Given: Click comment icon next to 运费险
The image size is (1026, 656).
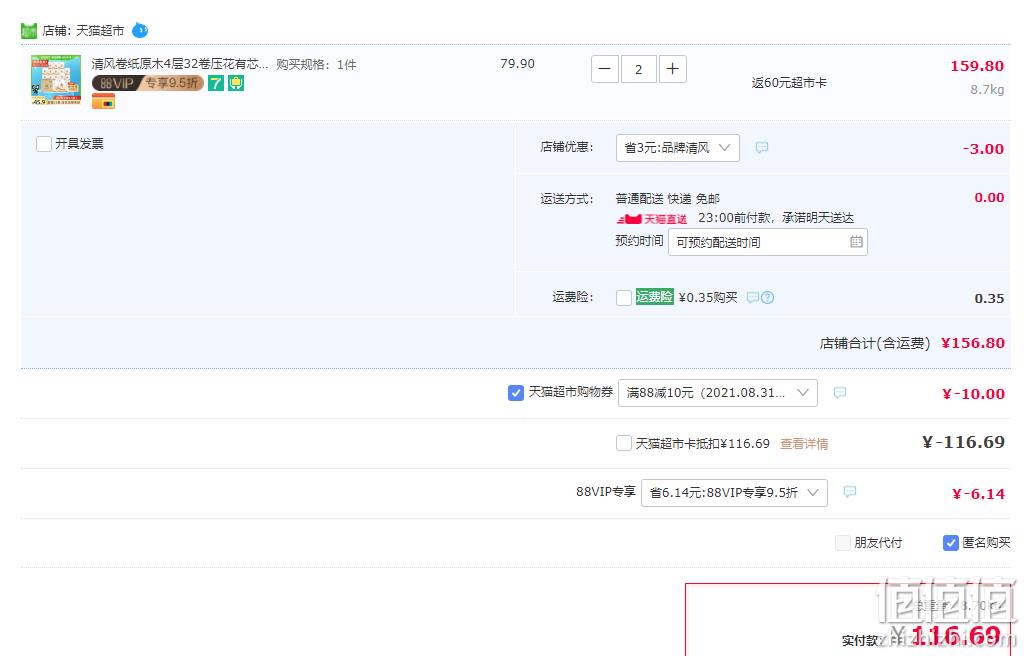Looking at the screenshot, I should 752,298.
